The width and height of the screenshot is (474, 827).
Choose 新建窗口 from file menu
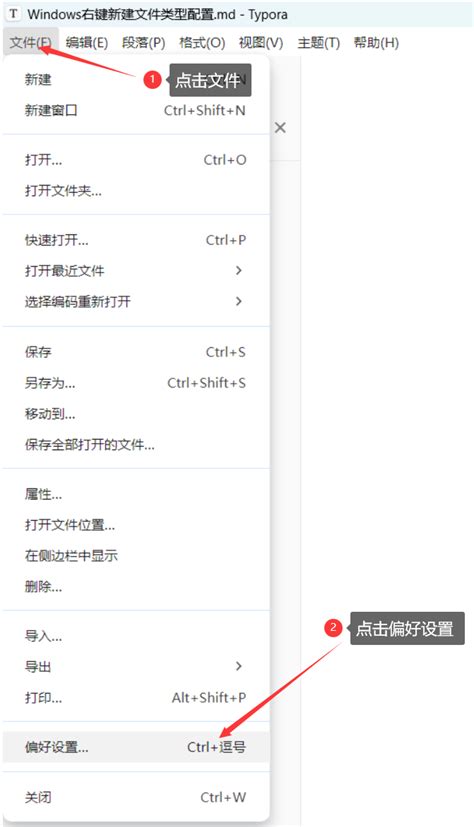coord(136,110)
